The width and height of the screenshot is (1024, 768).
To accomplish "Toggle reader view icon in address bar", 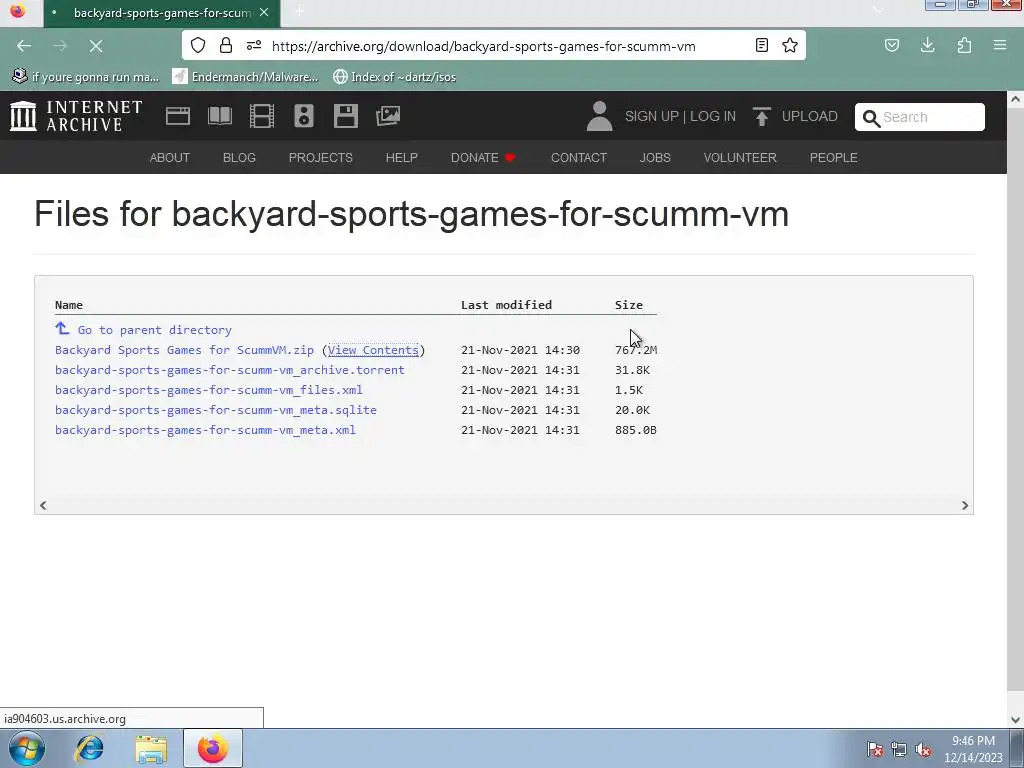I will pyautogui.click(x=761, y=45).
